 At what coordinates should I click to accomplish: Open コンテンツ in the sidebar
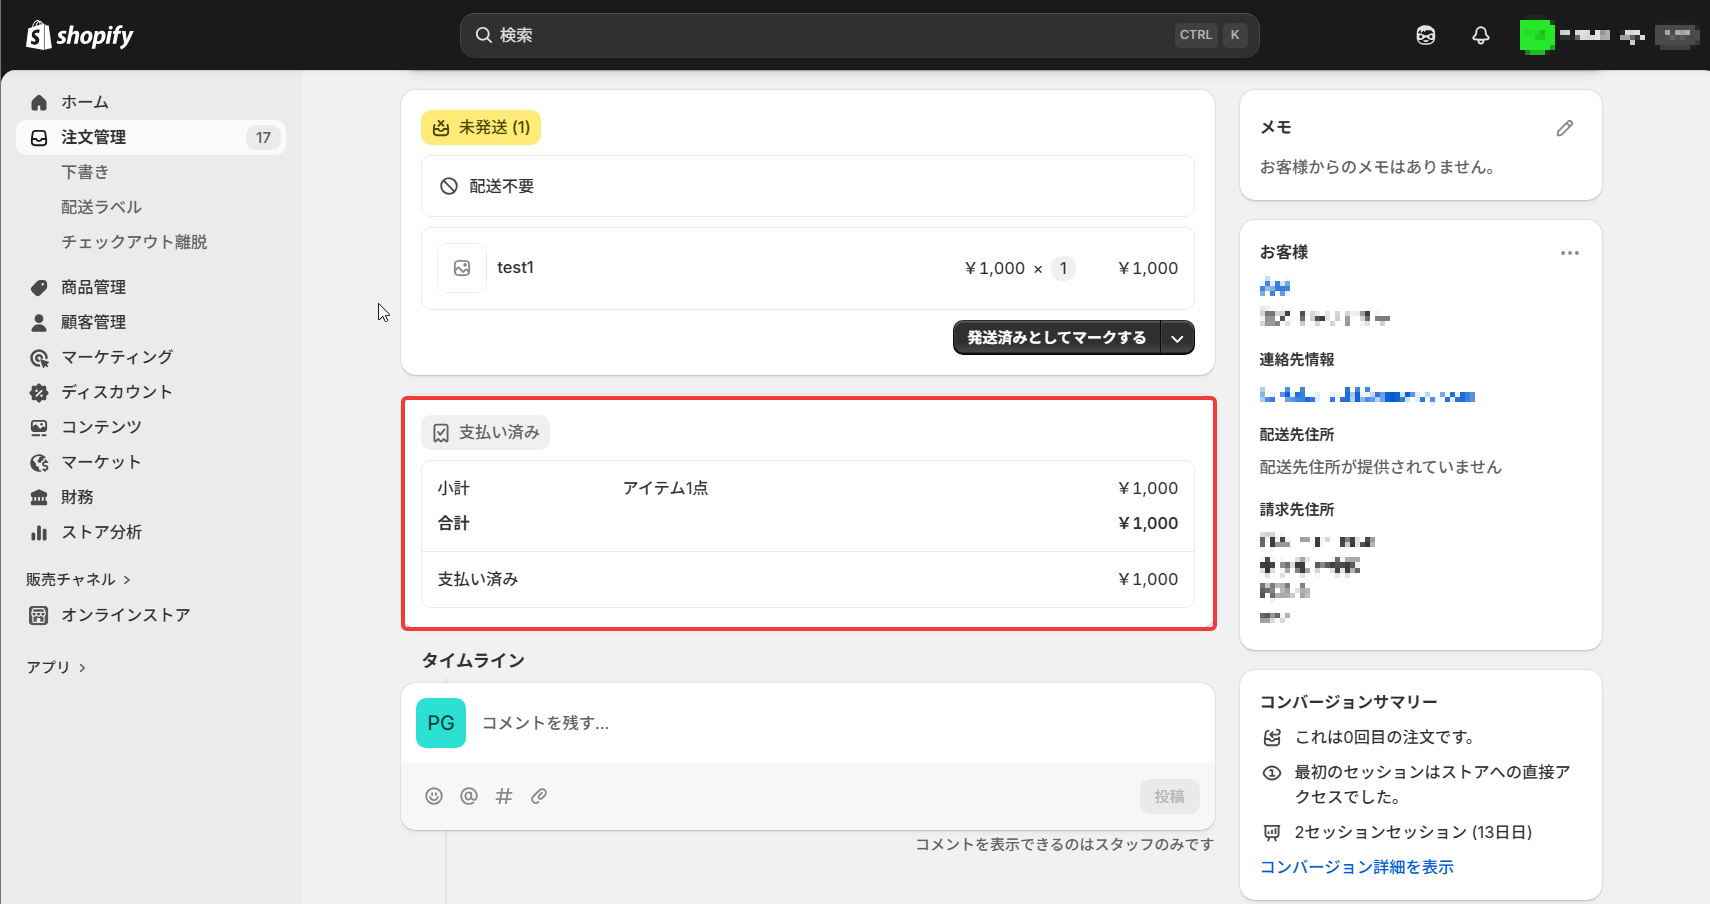point(101,427)
